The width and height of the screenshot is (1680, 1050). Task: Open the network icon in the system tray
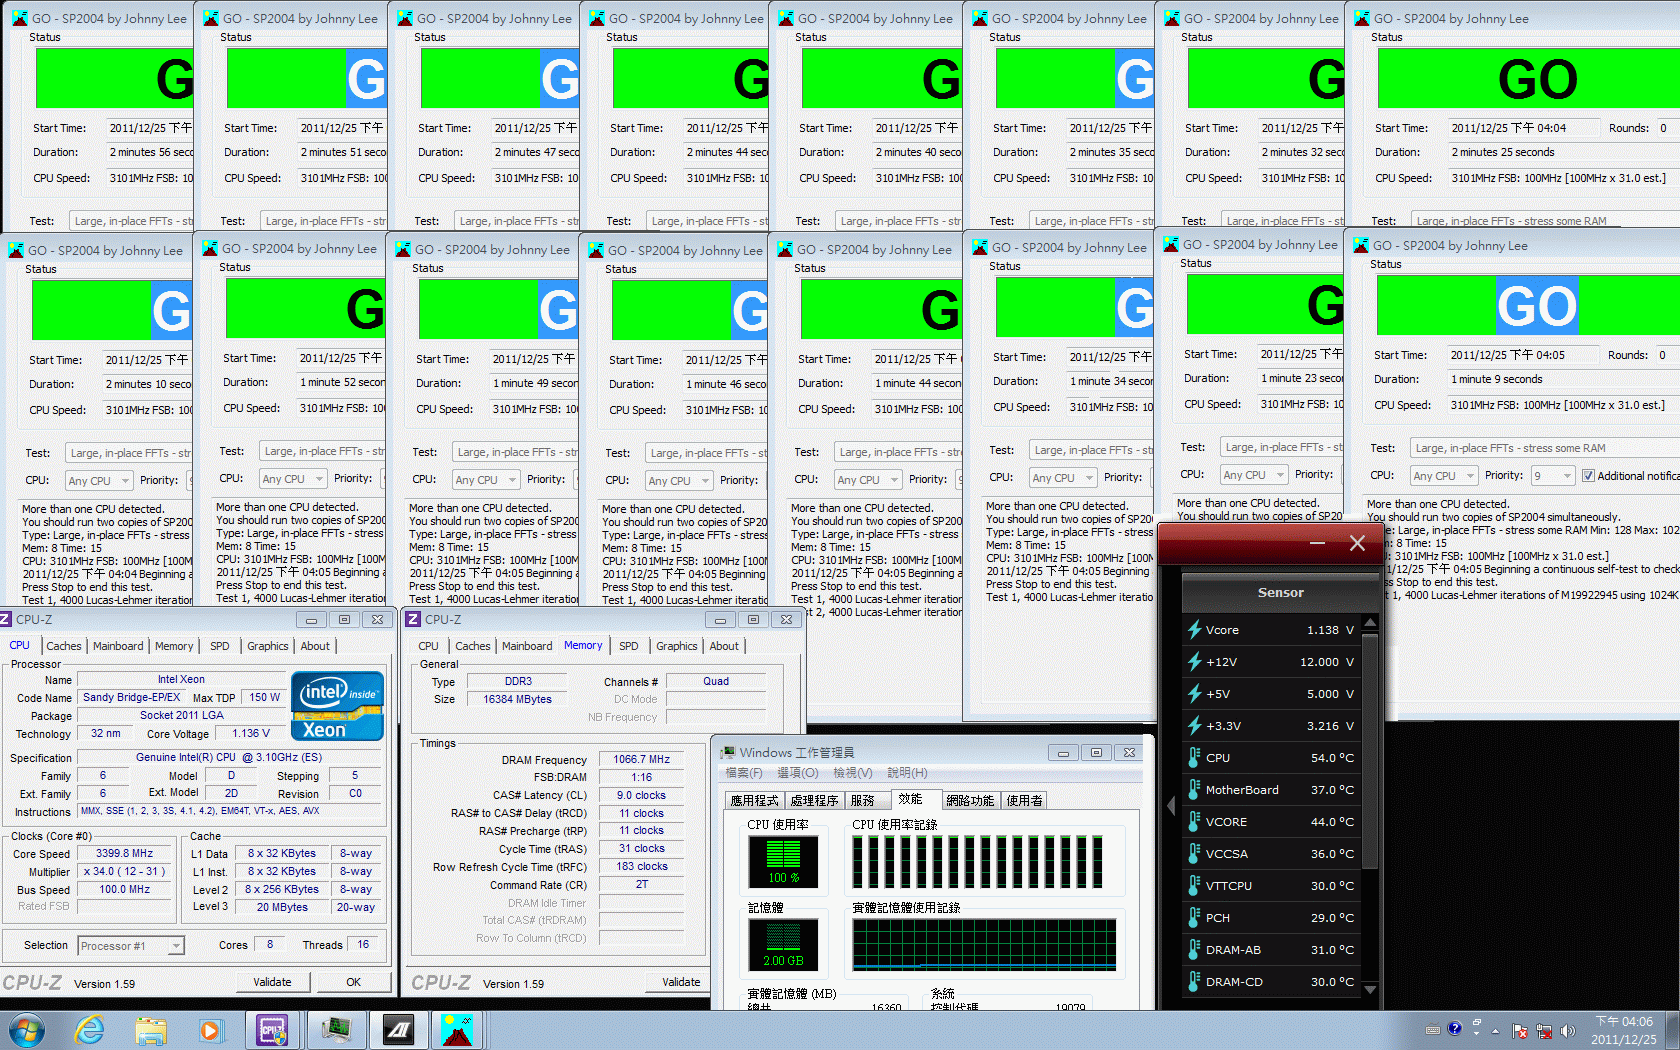pos(1544,1031)
